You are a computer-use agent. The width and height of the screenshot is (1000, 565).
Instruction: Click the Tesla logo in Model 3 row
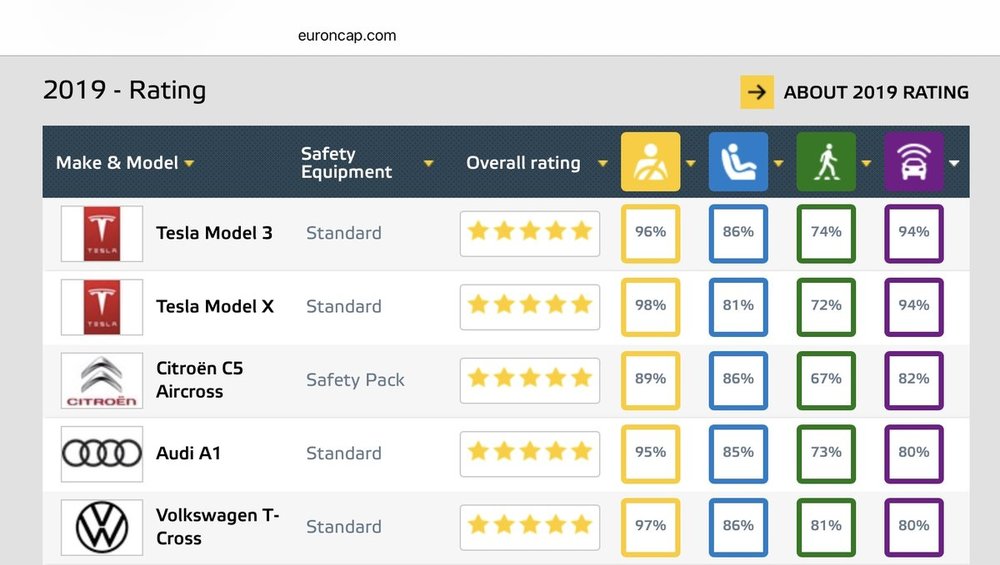(x=102, y=234)
